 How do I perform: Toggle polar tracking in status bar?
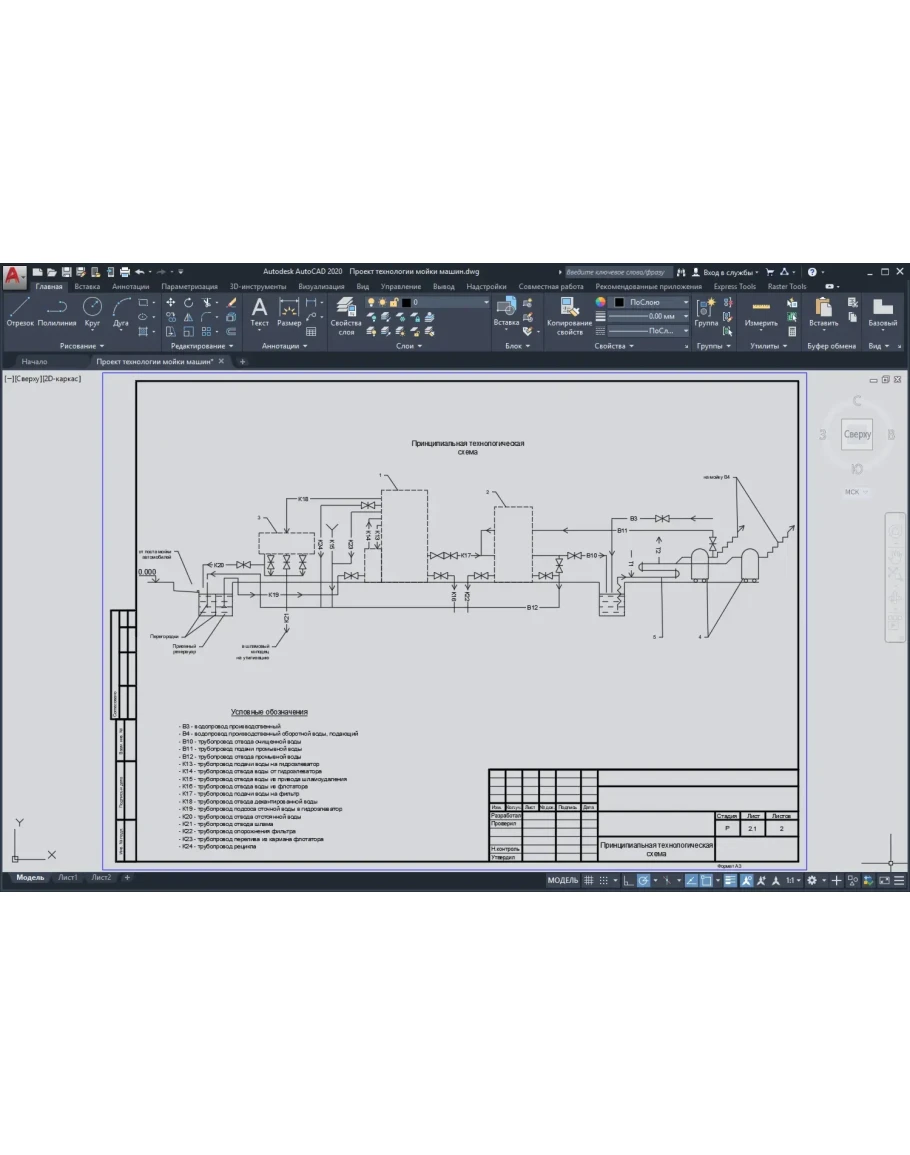(x=645, y=881)
